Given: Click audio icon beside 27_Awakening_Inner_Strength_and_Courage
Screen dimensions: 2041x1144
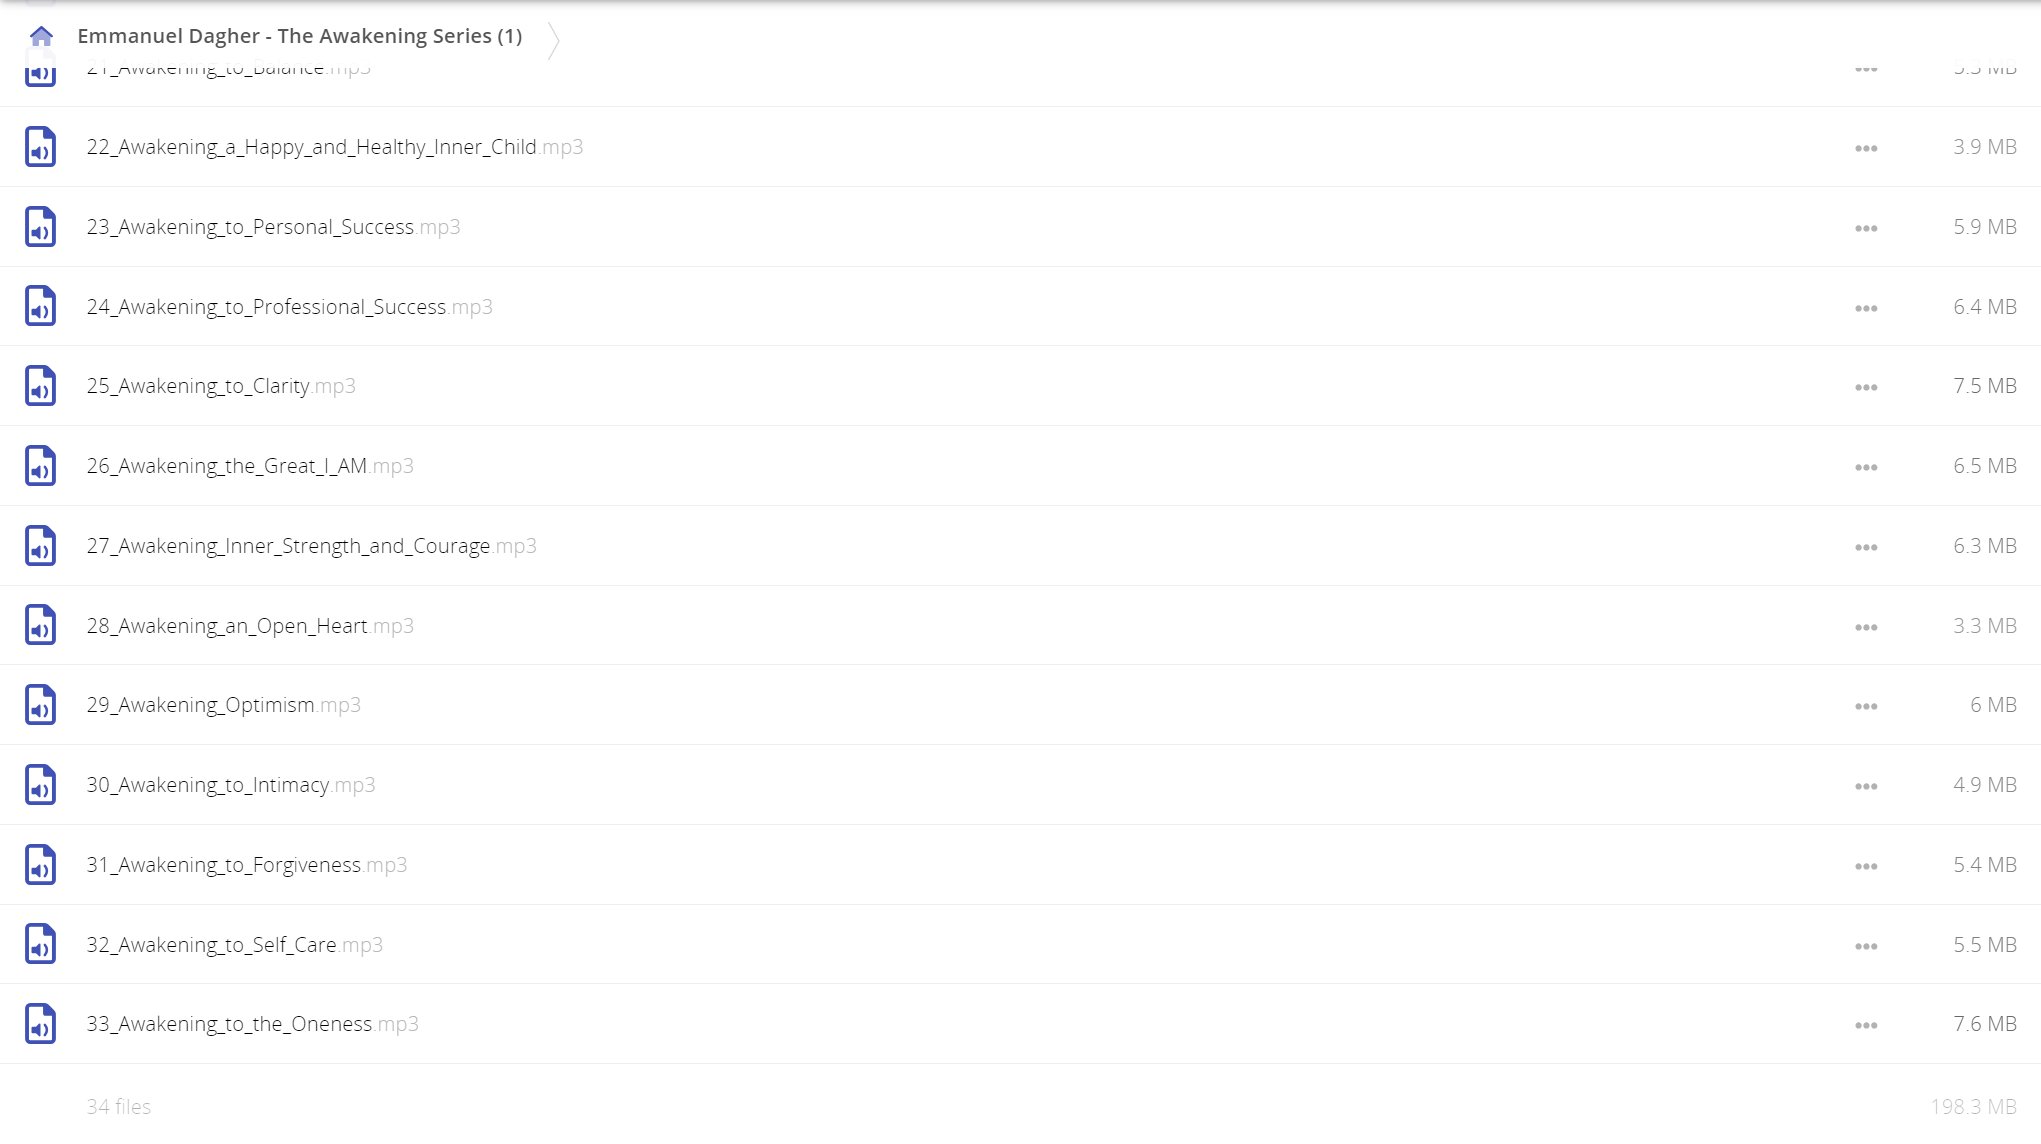Looking at the screenshot, I should pos(40,546).
